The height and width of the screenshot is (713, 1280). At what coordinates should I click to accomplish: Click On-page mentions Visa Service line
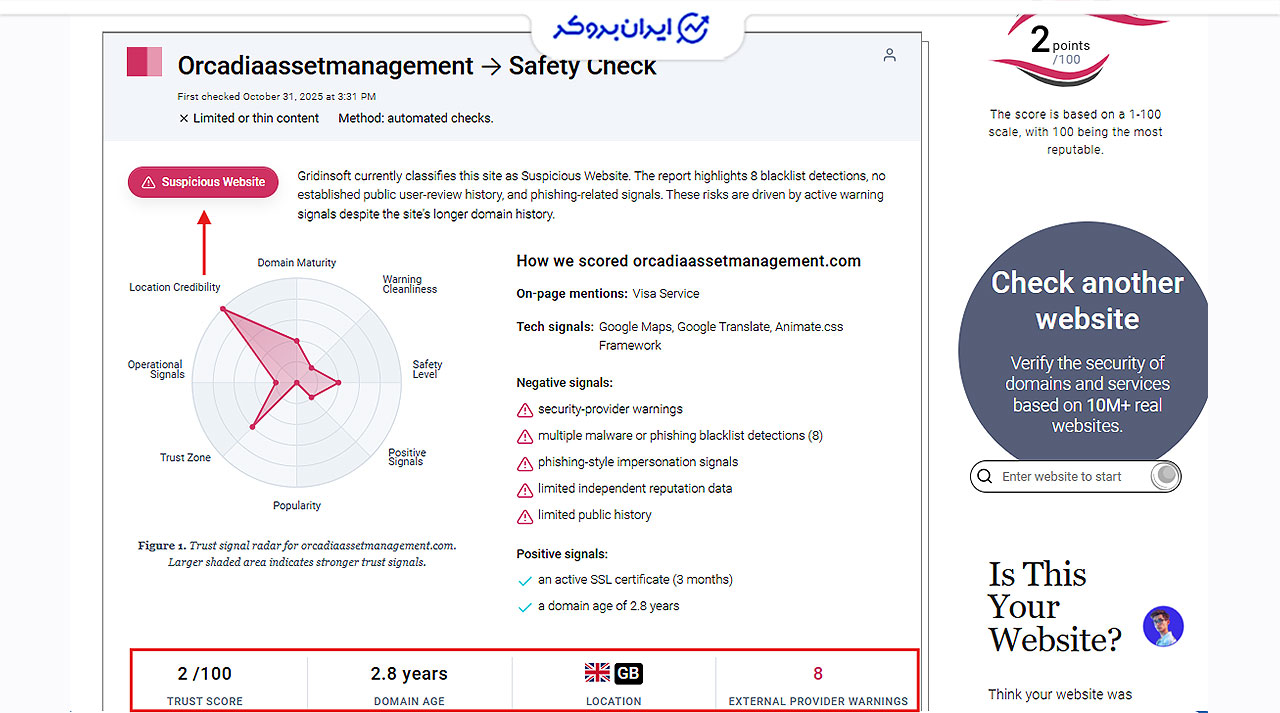pyautogui.click(x=608, y=294)
